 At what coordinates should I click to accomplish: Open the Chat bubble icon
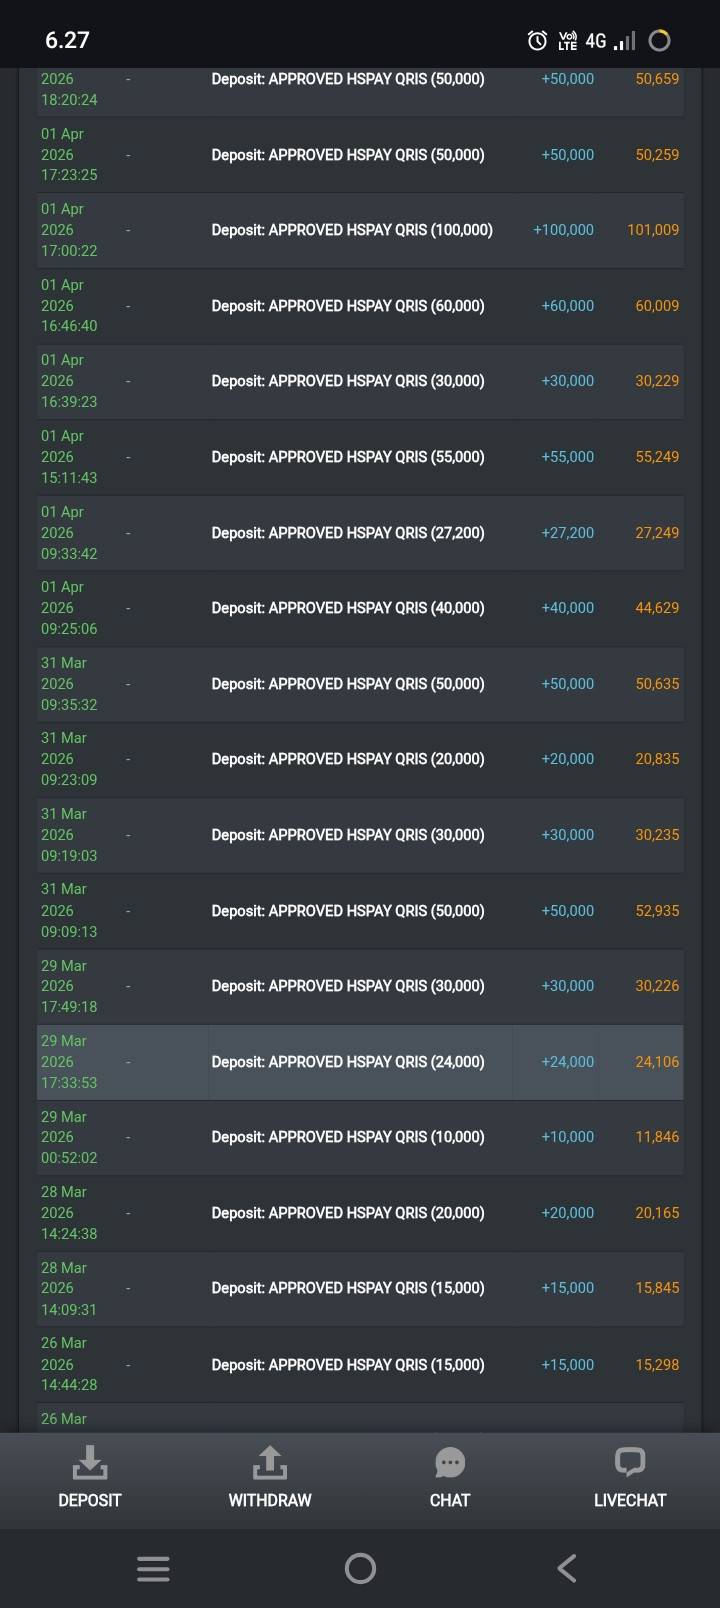tap(450, 1463)
